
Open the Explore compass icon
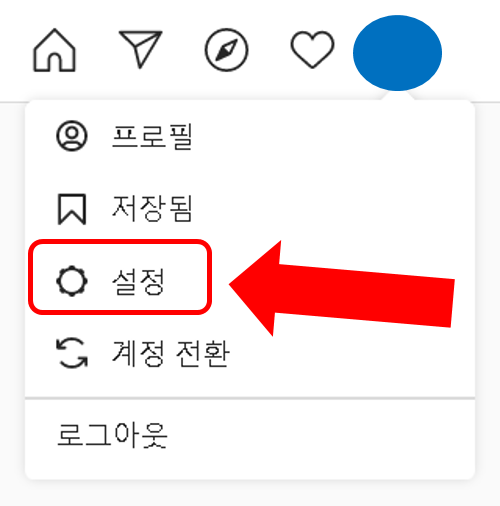tap(226, 50)
